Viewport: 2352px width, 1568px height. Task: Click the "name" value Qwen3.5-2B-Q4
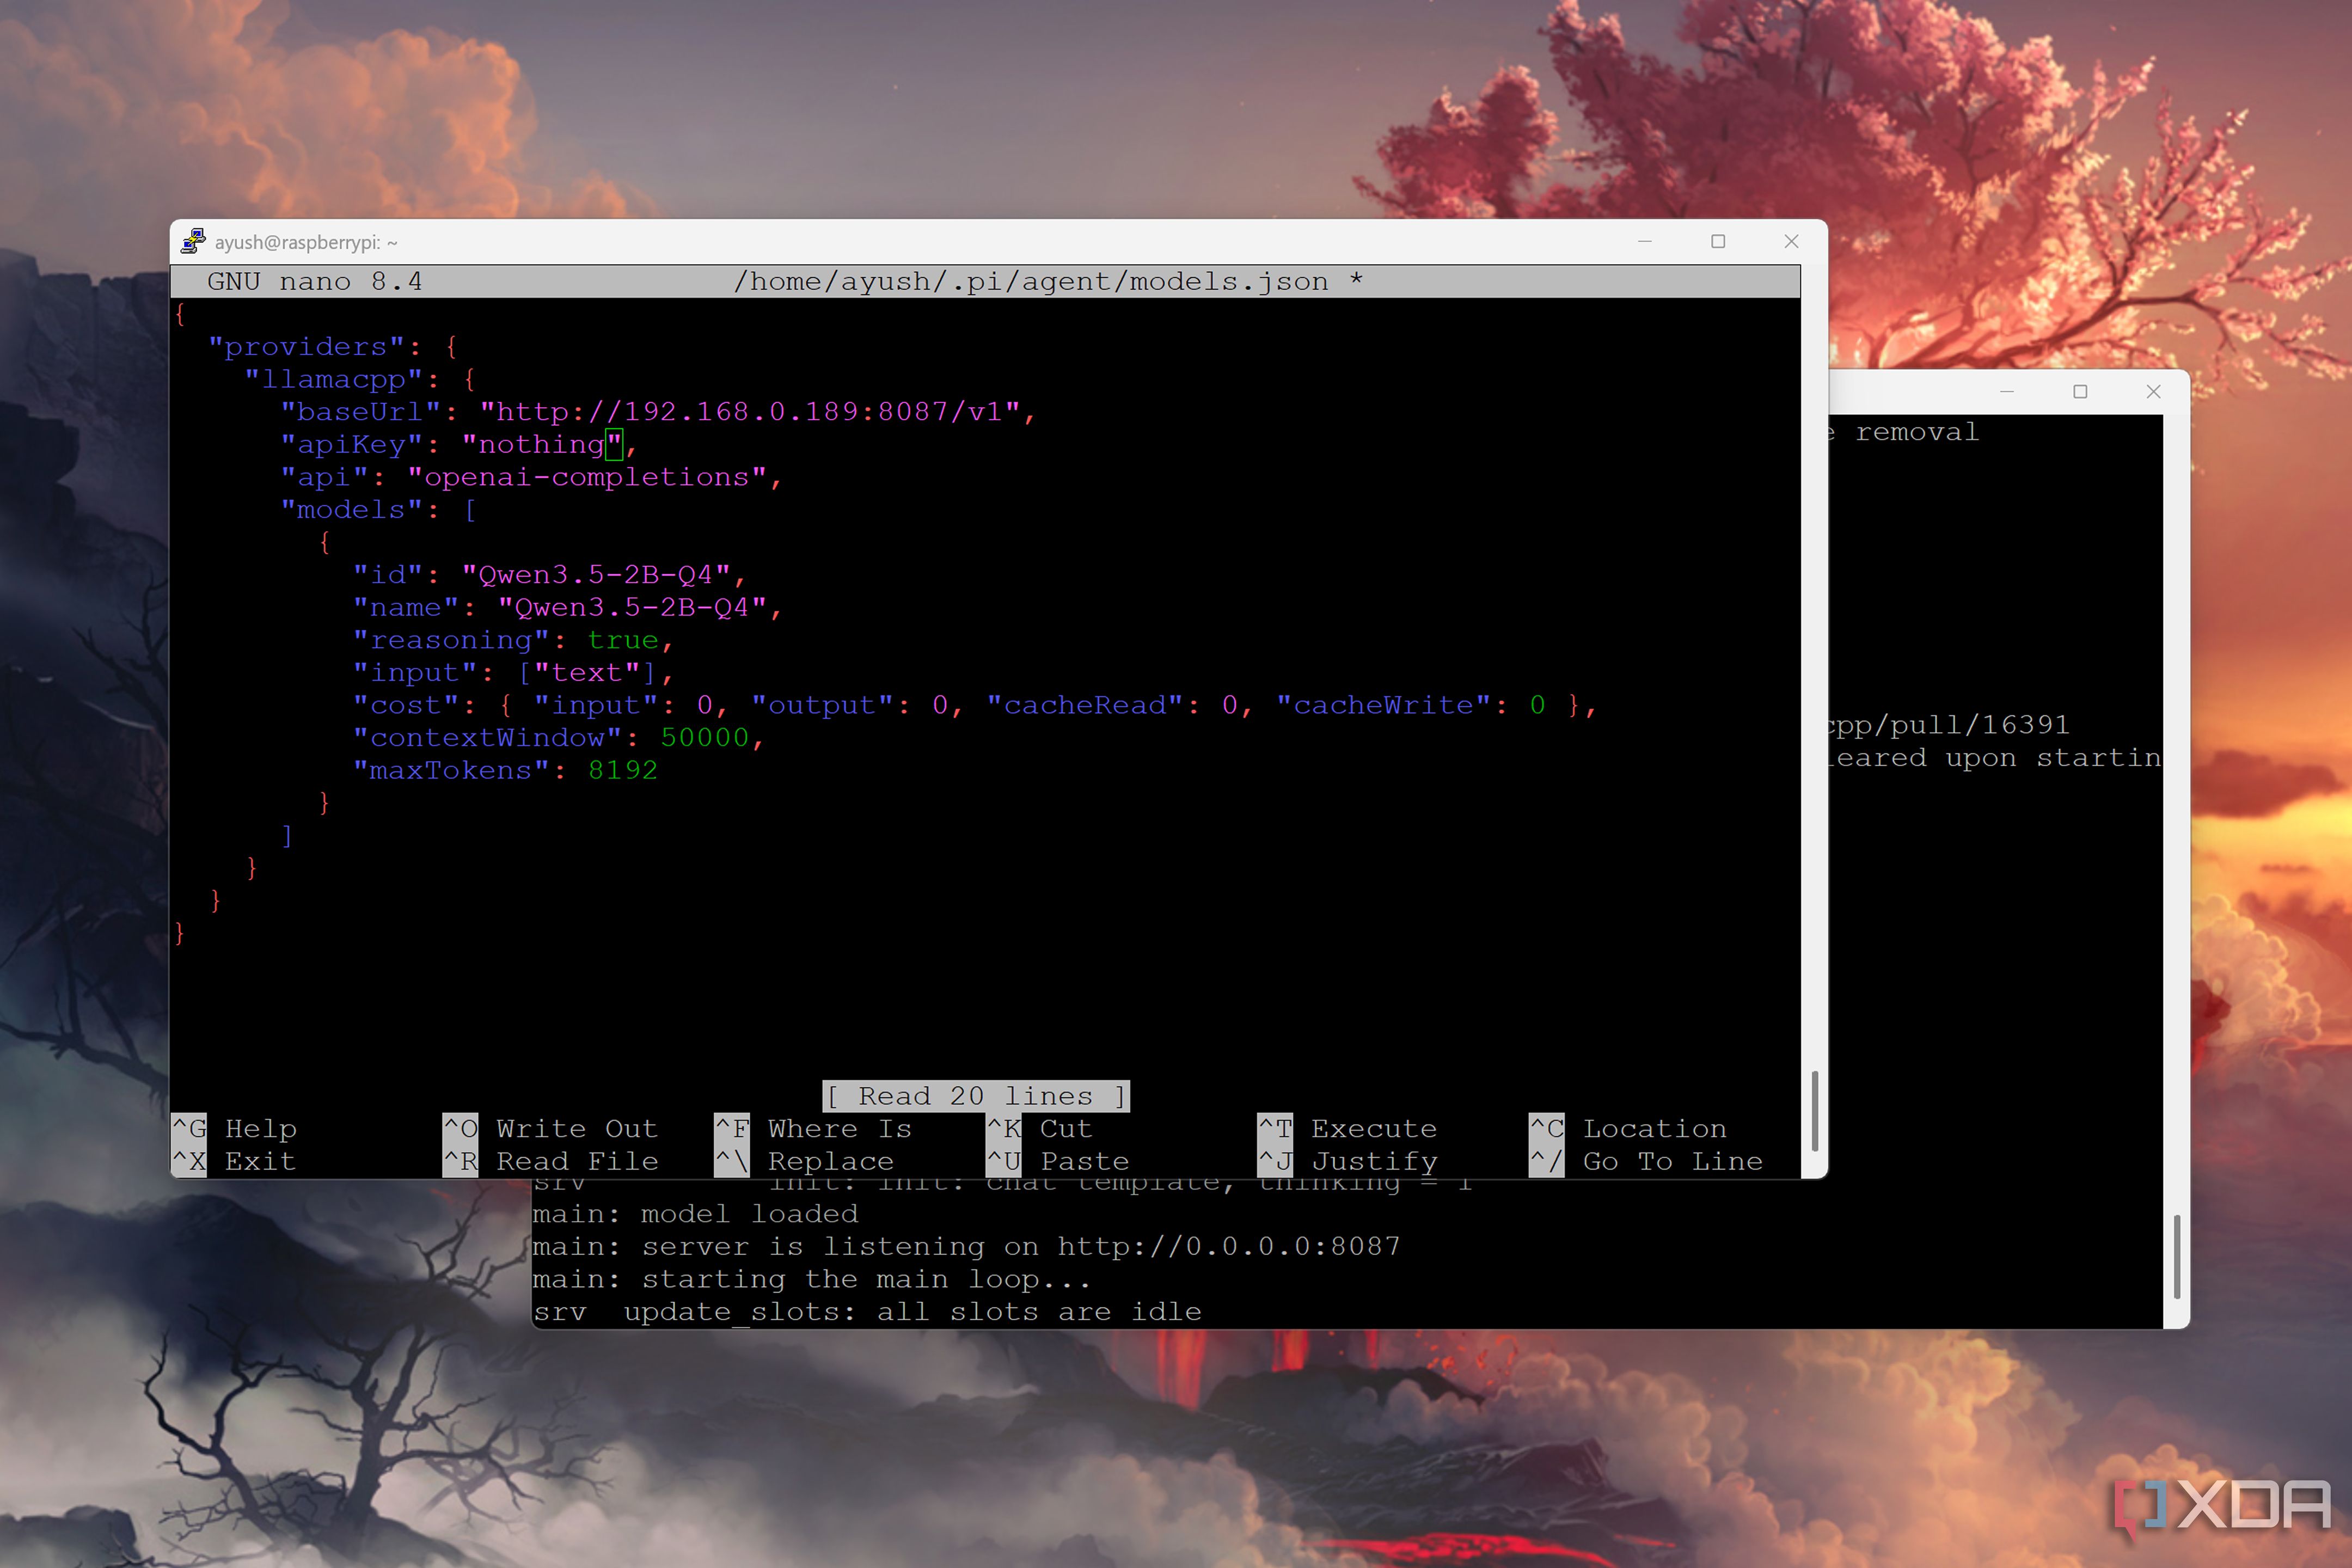pyautogui.click(x=632, y=608)
